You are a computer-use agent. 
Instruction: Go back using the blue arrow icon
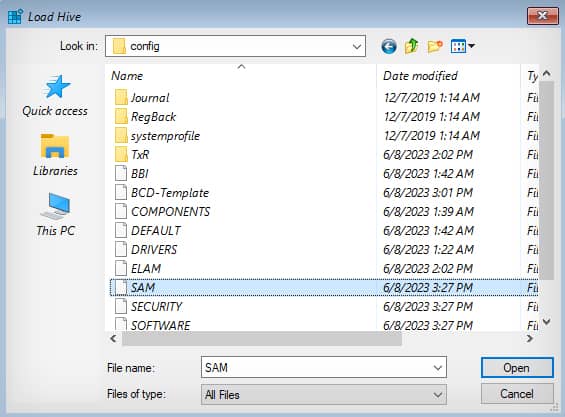tap(389, 46)
